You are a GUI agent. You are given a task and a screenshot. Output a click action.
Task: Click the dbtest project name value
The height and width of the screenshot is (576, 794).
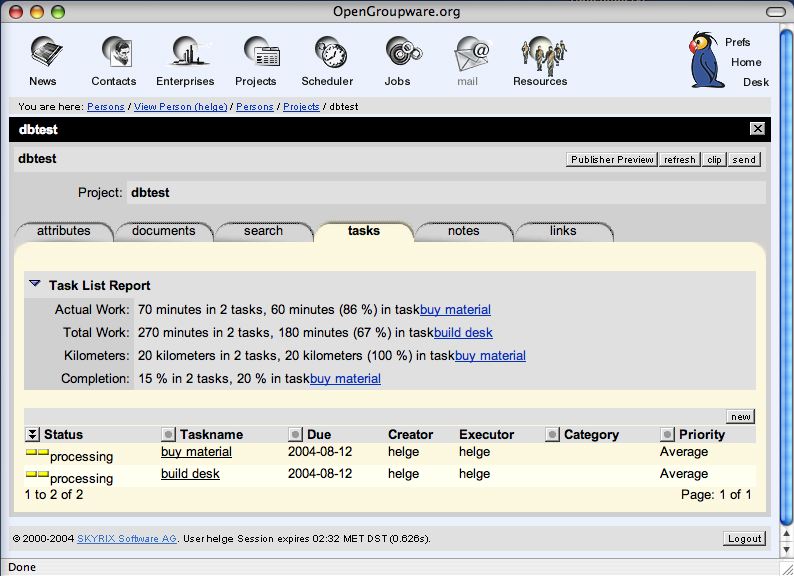(150, 193)
